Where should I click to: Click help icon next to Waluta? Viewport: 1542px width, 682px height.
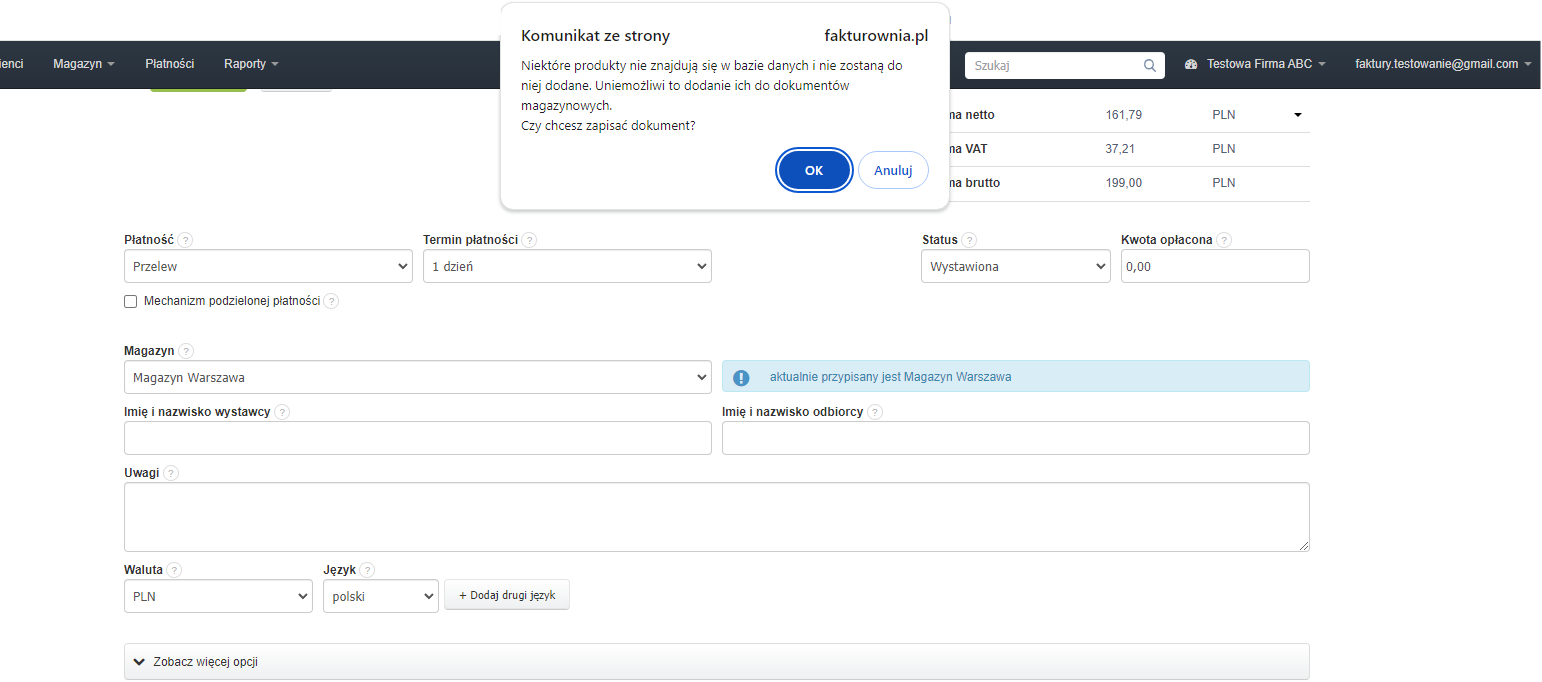click(175, 571)
